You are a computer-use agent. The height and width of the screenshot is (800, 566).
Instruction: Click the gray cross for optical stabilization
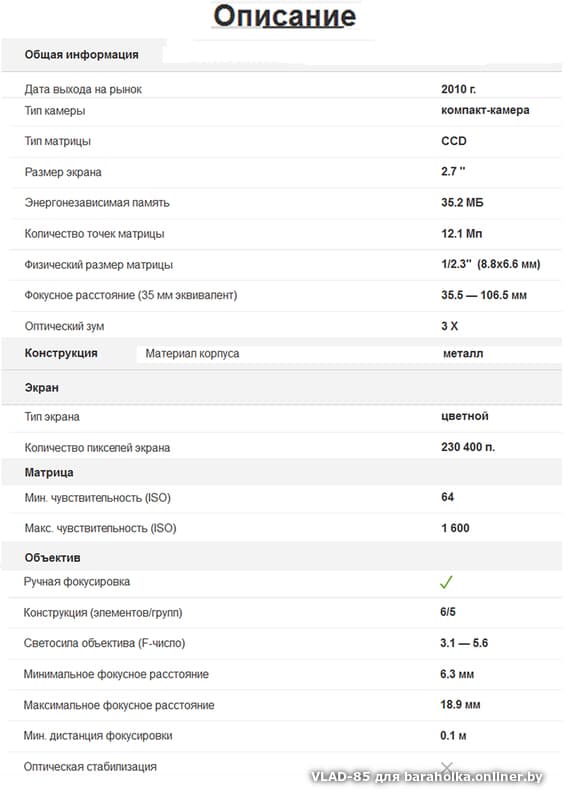coord(447,766)
